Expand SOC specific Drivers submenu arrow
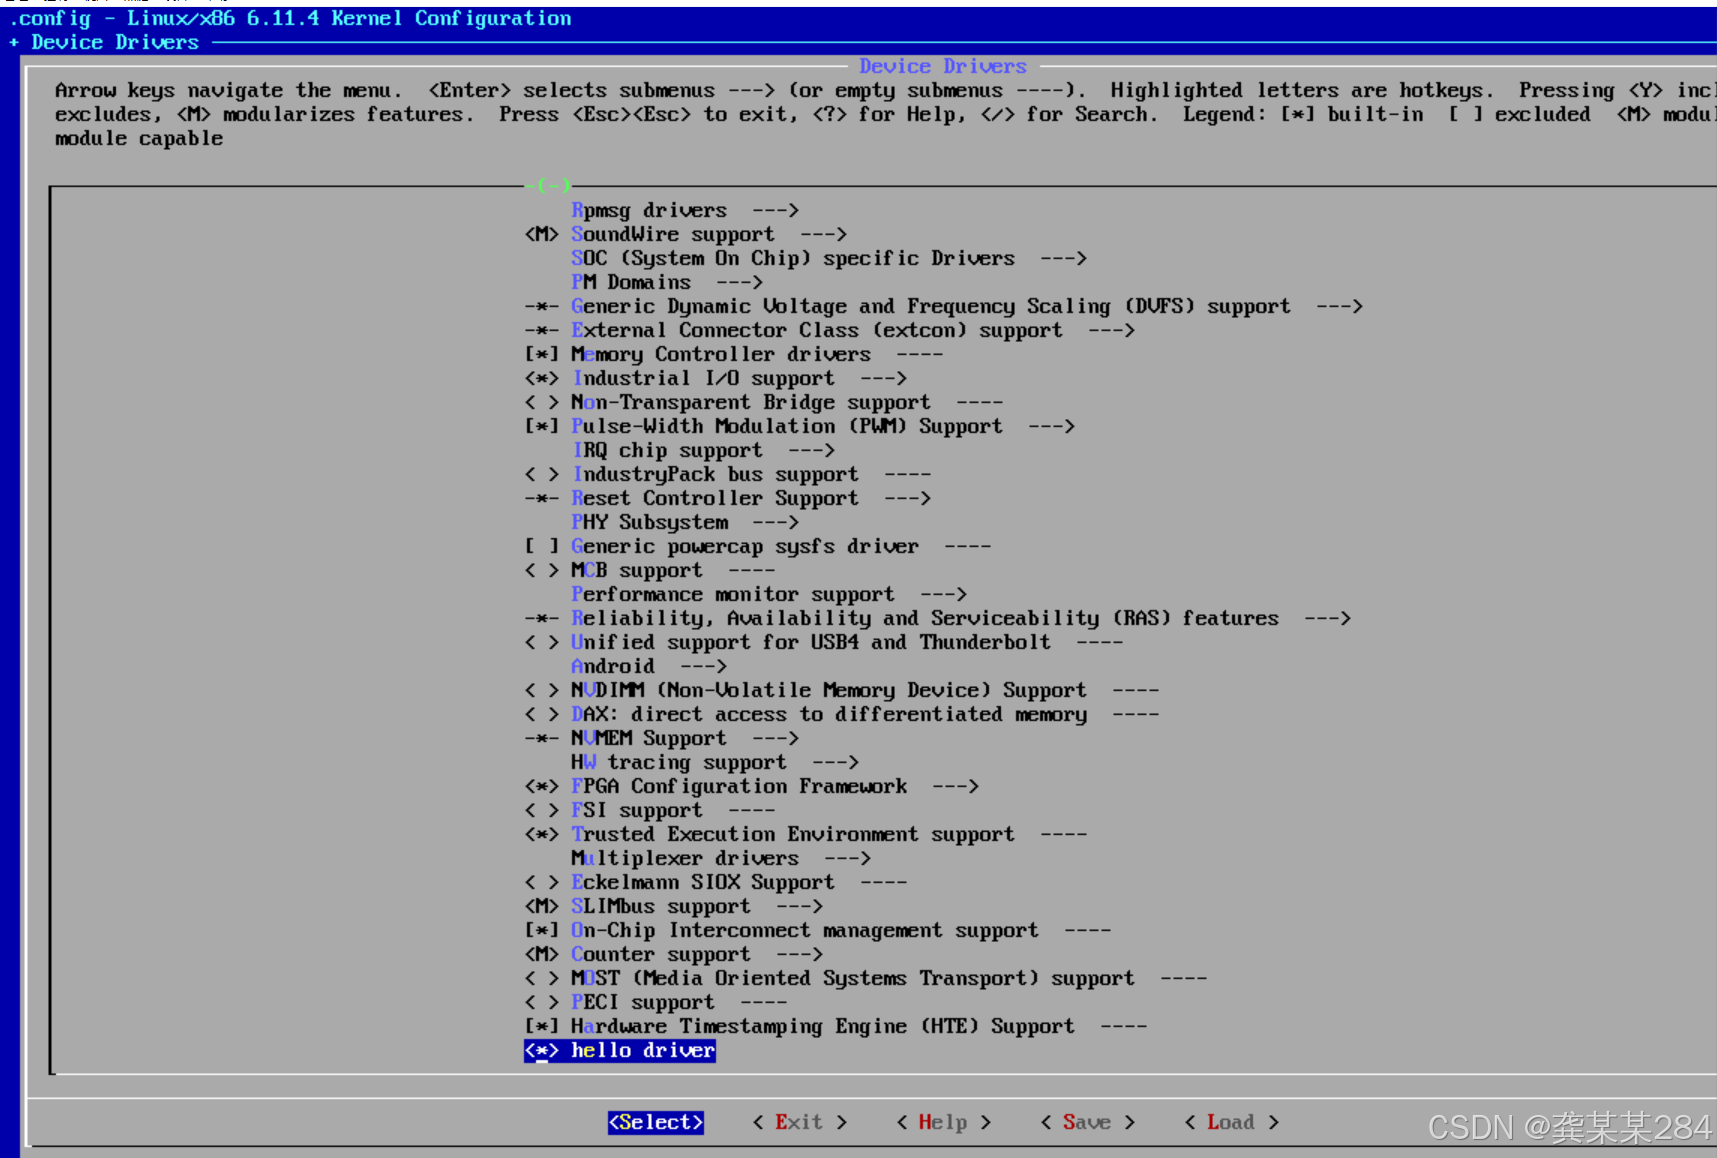Screen dimensions: 1717x1158 (x=1063, y=258)
